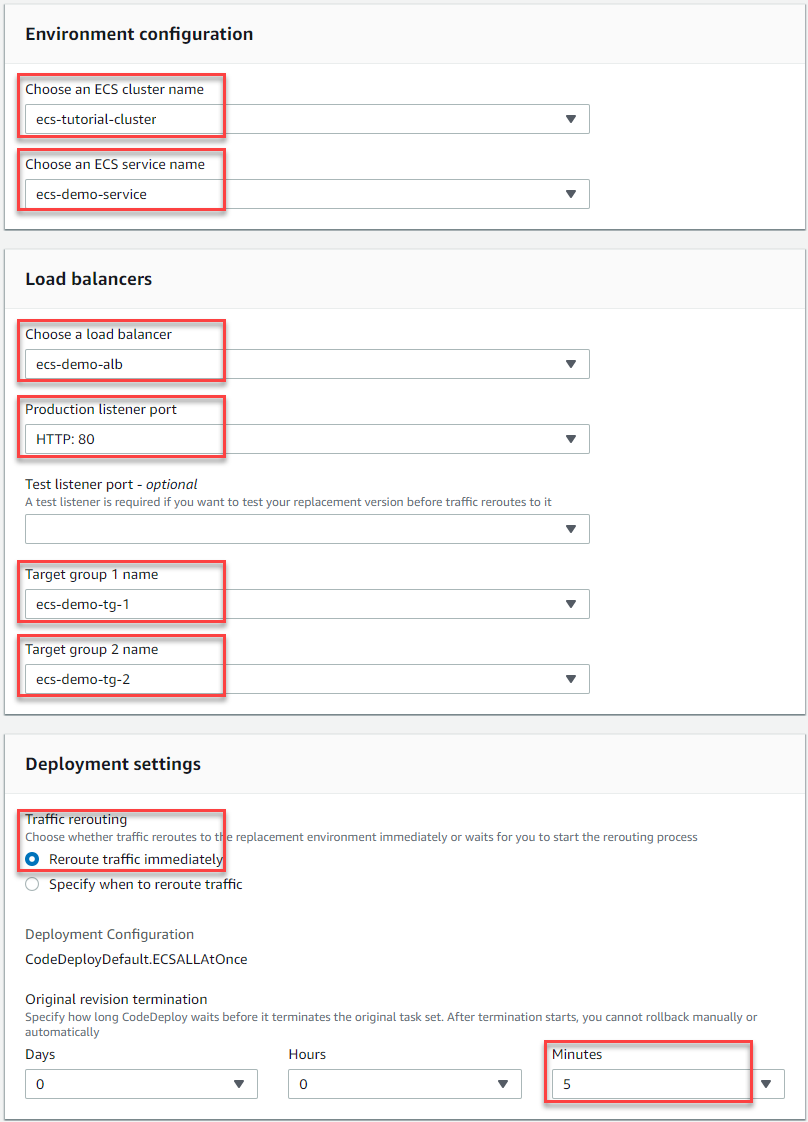Click the ecs-demo-tg-1 field value

coord(85,603)
